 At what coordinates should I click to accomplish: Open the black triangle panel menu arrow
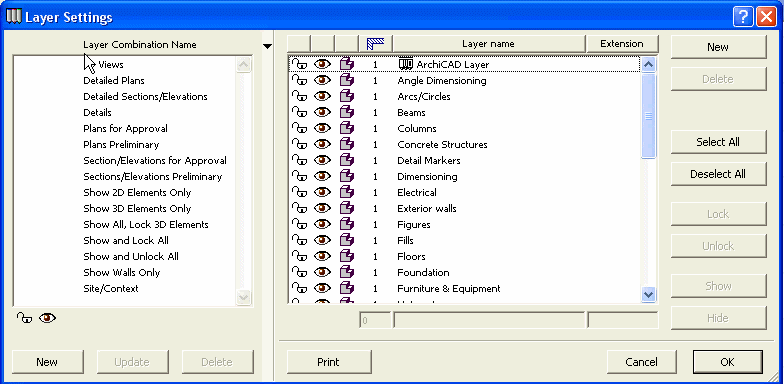tap(268, 46)
